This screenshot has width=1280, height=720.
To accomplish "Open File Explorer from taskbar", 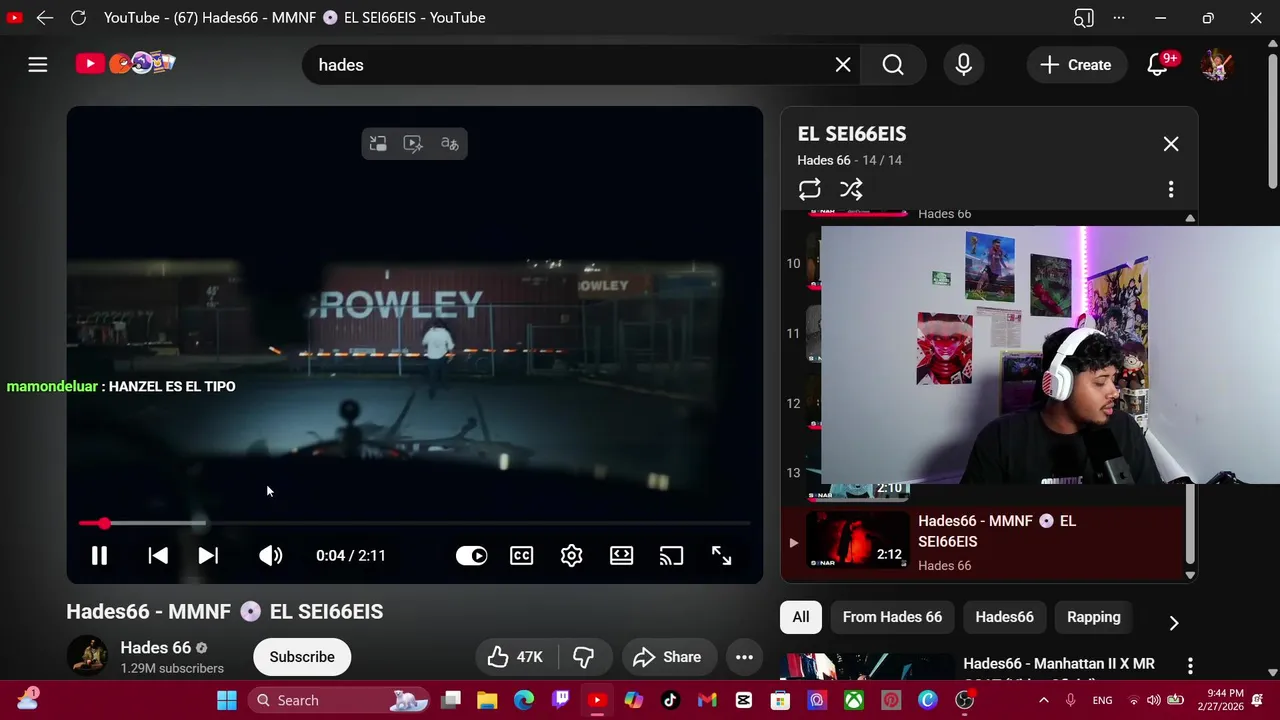I will click(x=487, y=700).
